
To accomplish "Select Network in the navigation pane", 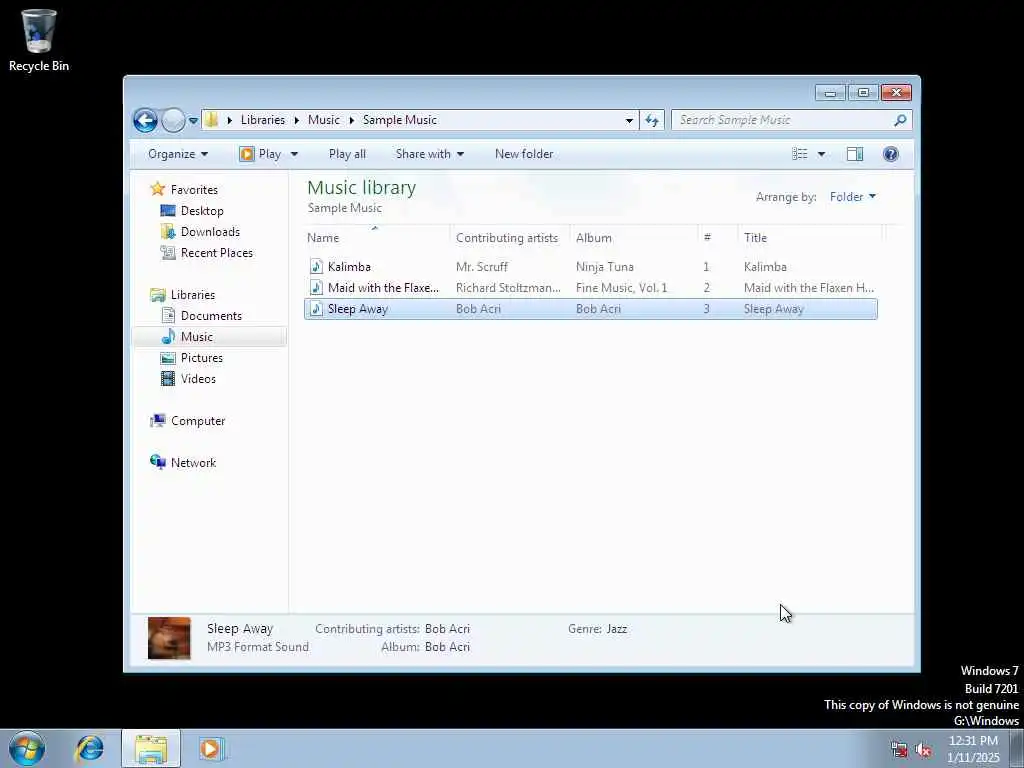I will tap(193, 462).
